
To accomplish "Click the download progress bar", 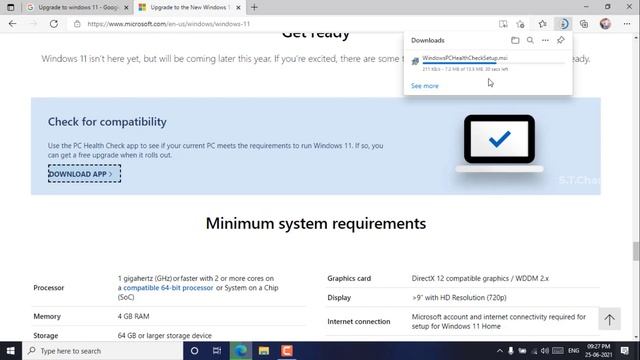I will click(493, 63).
